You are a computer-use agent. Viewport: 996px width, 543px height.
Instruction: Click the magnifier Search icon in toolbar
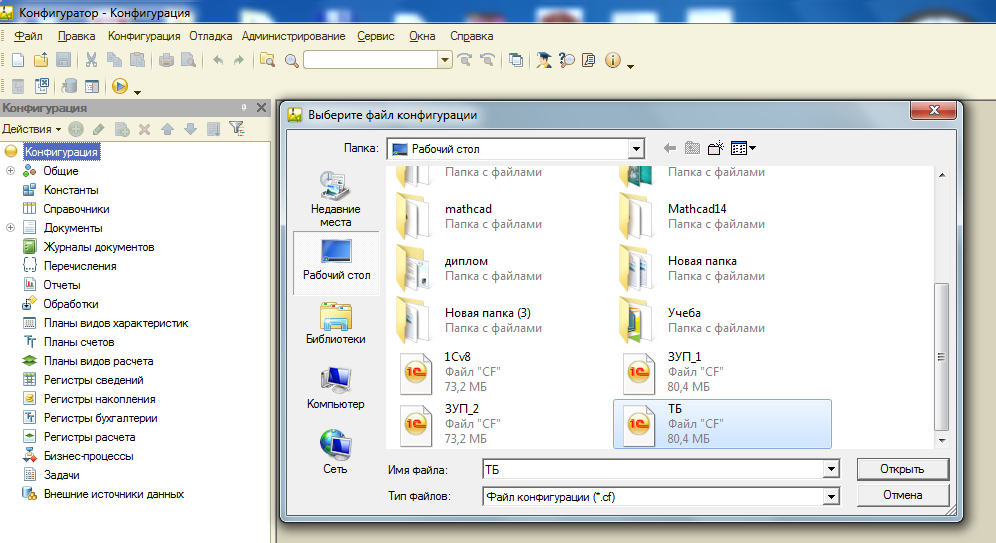(292, 60)
